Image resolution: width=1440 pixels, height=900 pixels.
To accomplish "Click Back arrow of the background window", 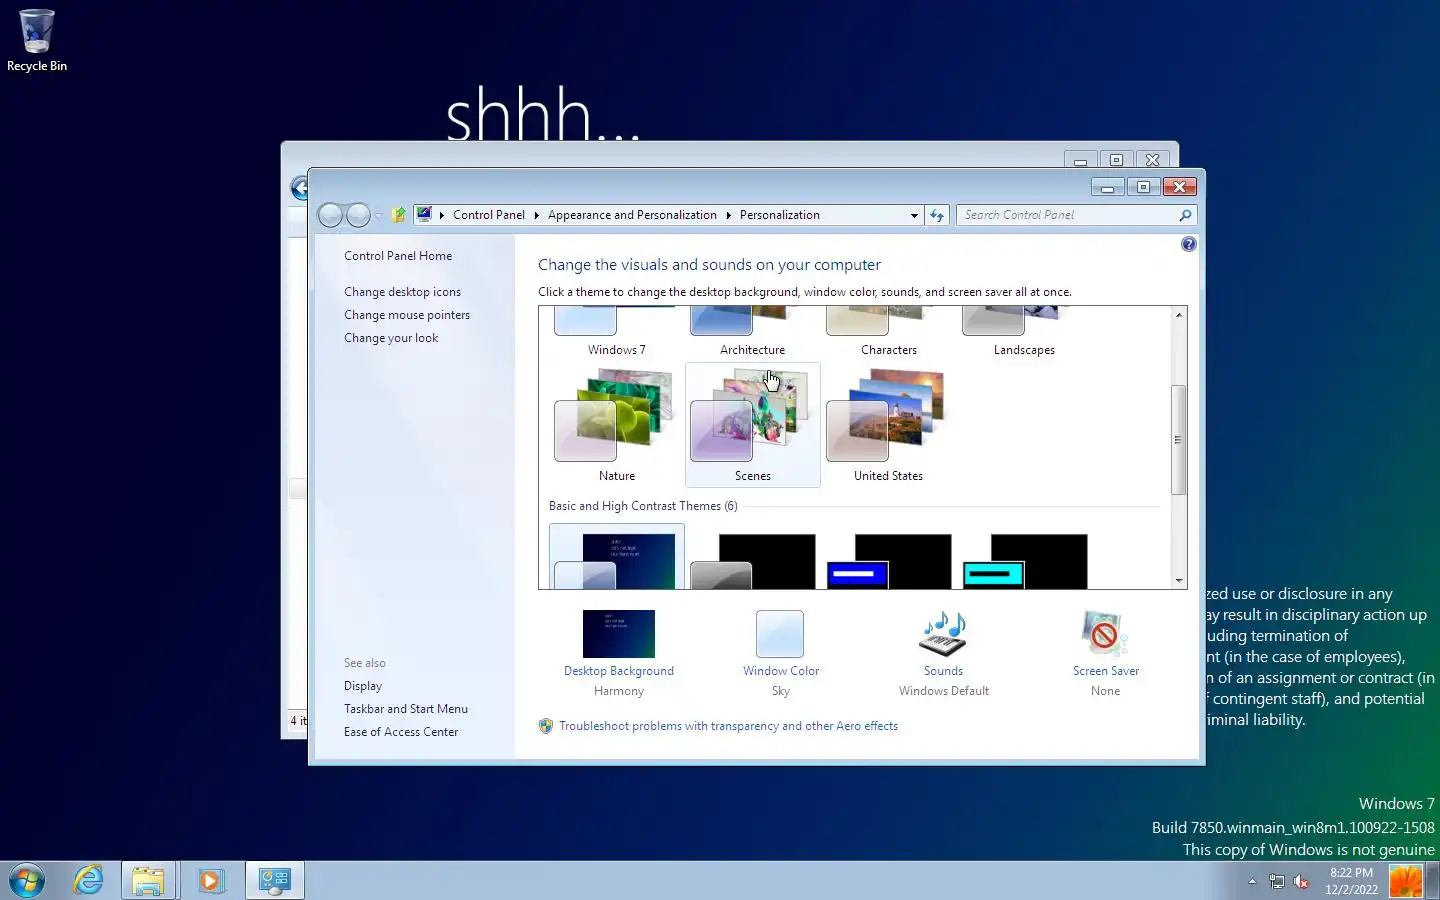I will tap(298, 188).
